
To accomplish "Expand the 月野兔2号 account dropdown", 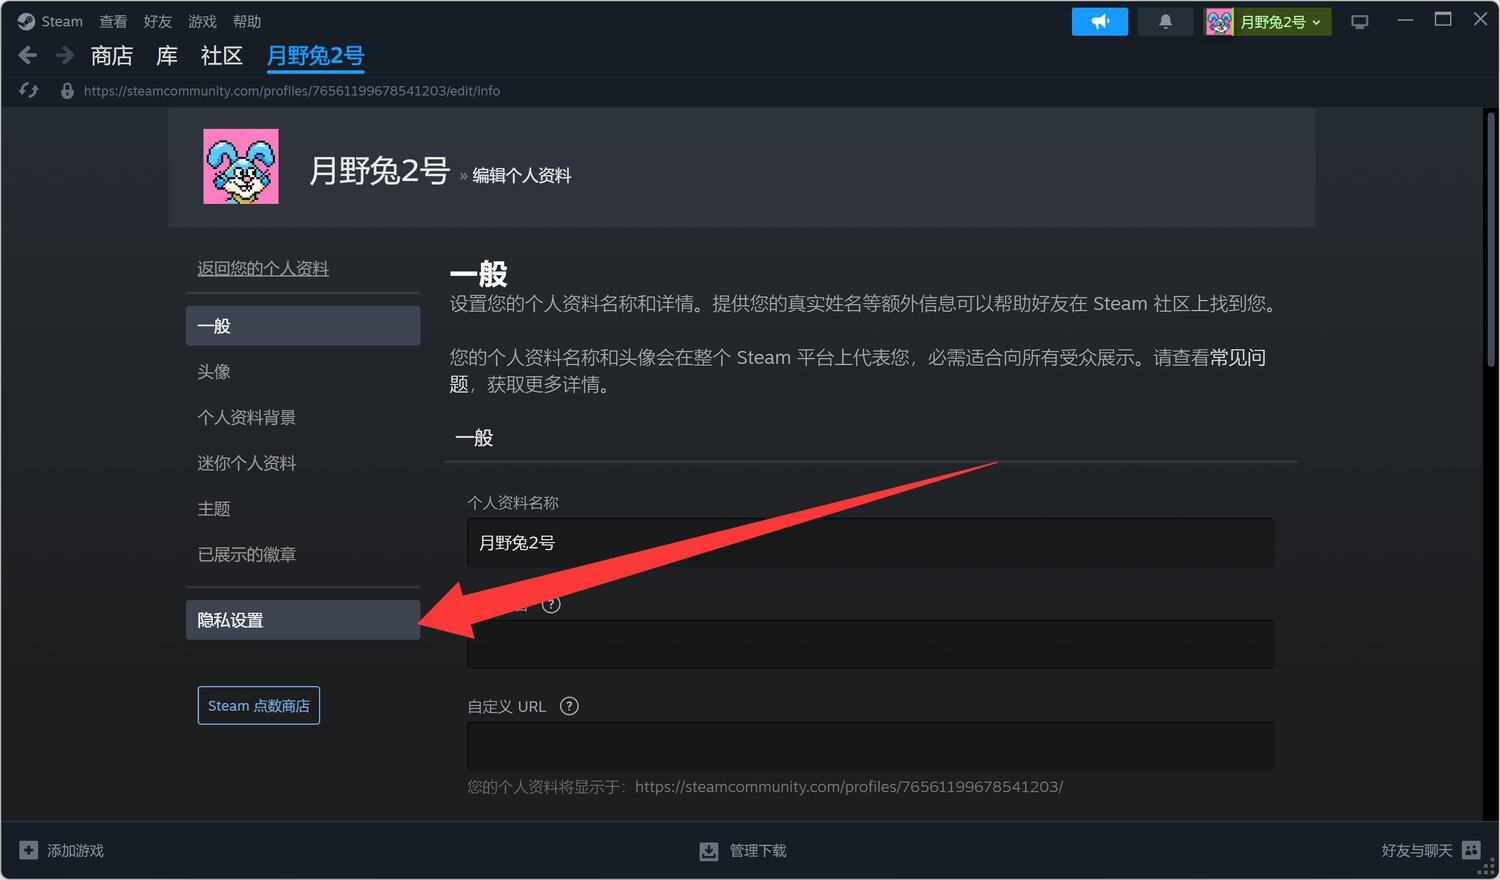I will pyautogui.click(x=1268, y=21).
